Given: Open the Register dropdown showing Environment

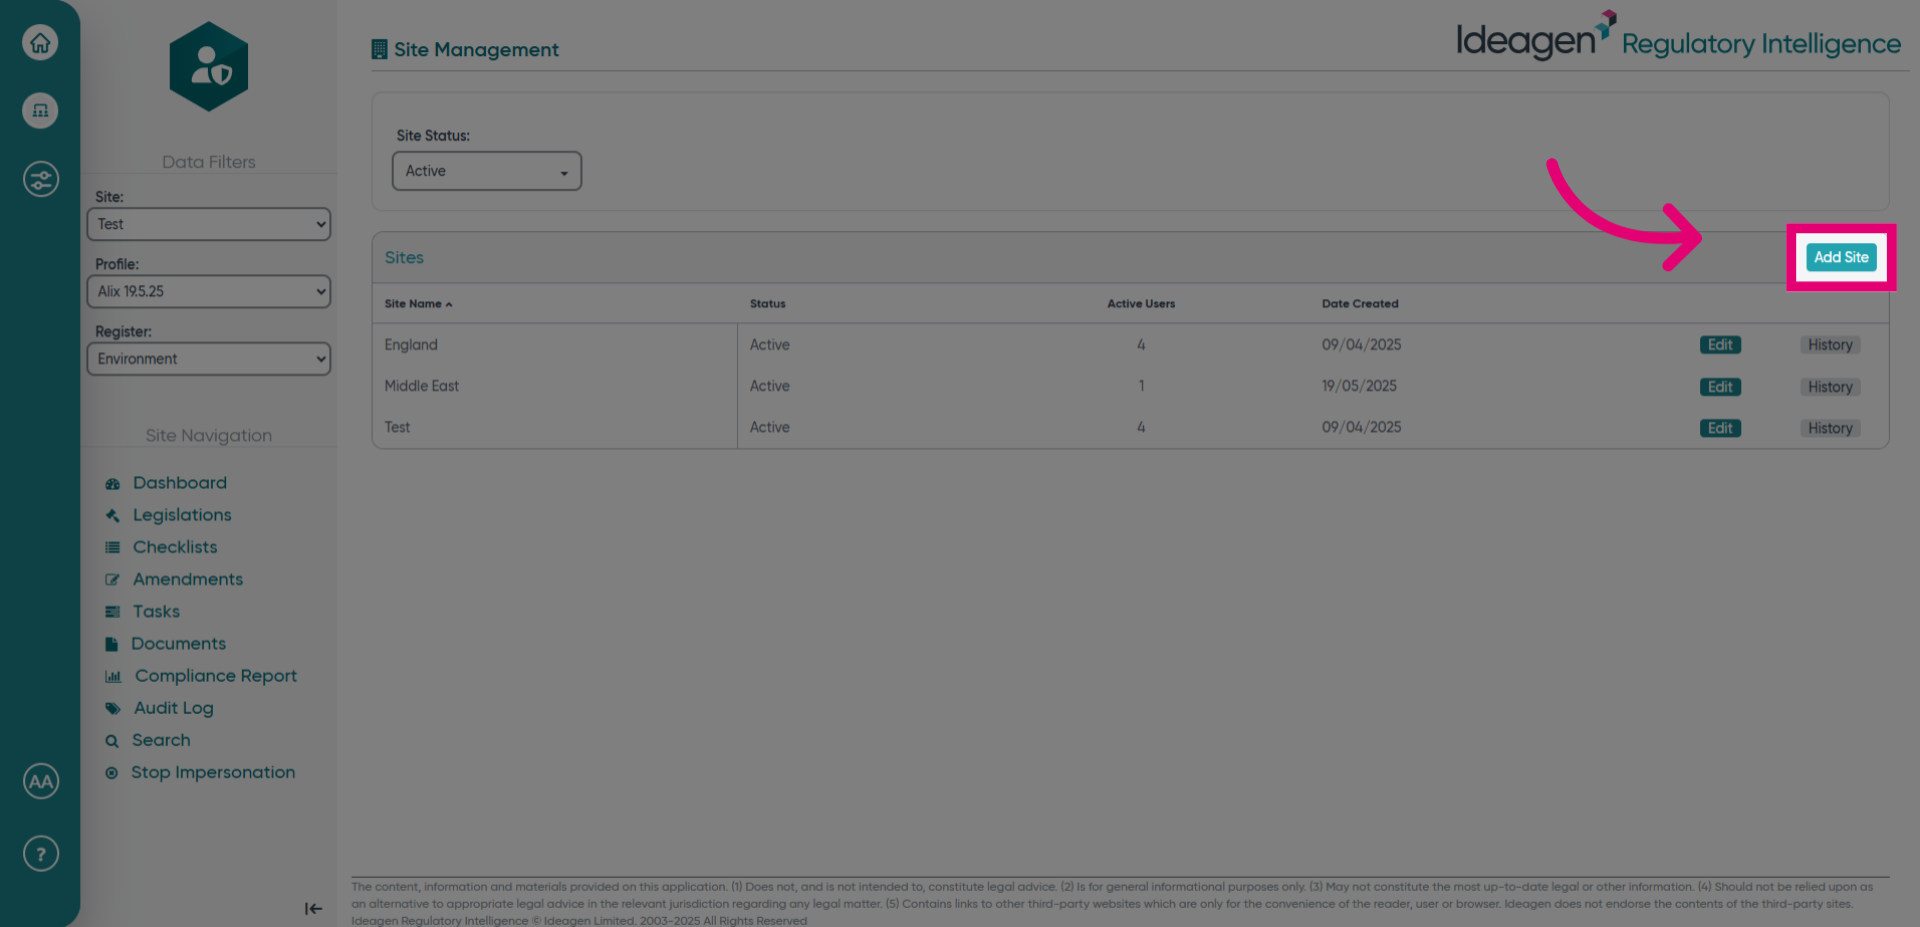Looking at the screenshot, I should click(209, 359).
